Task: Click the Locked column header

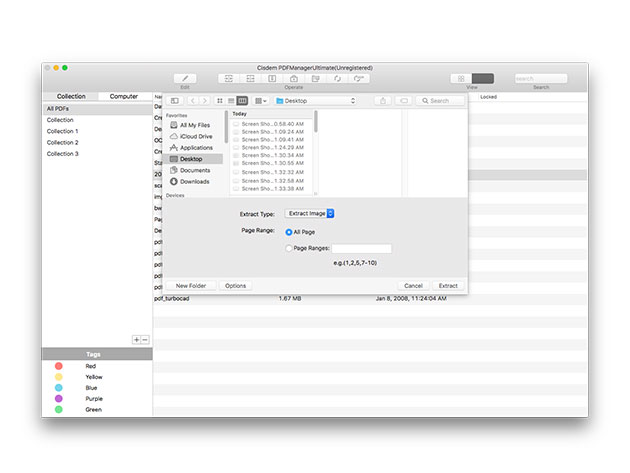Action: point(489,97)
